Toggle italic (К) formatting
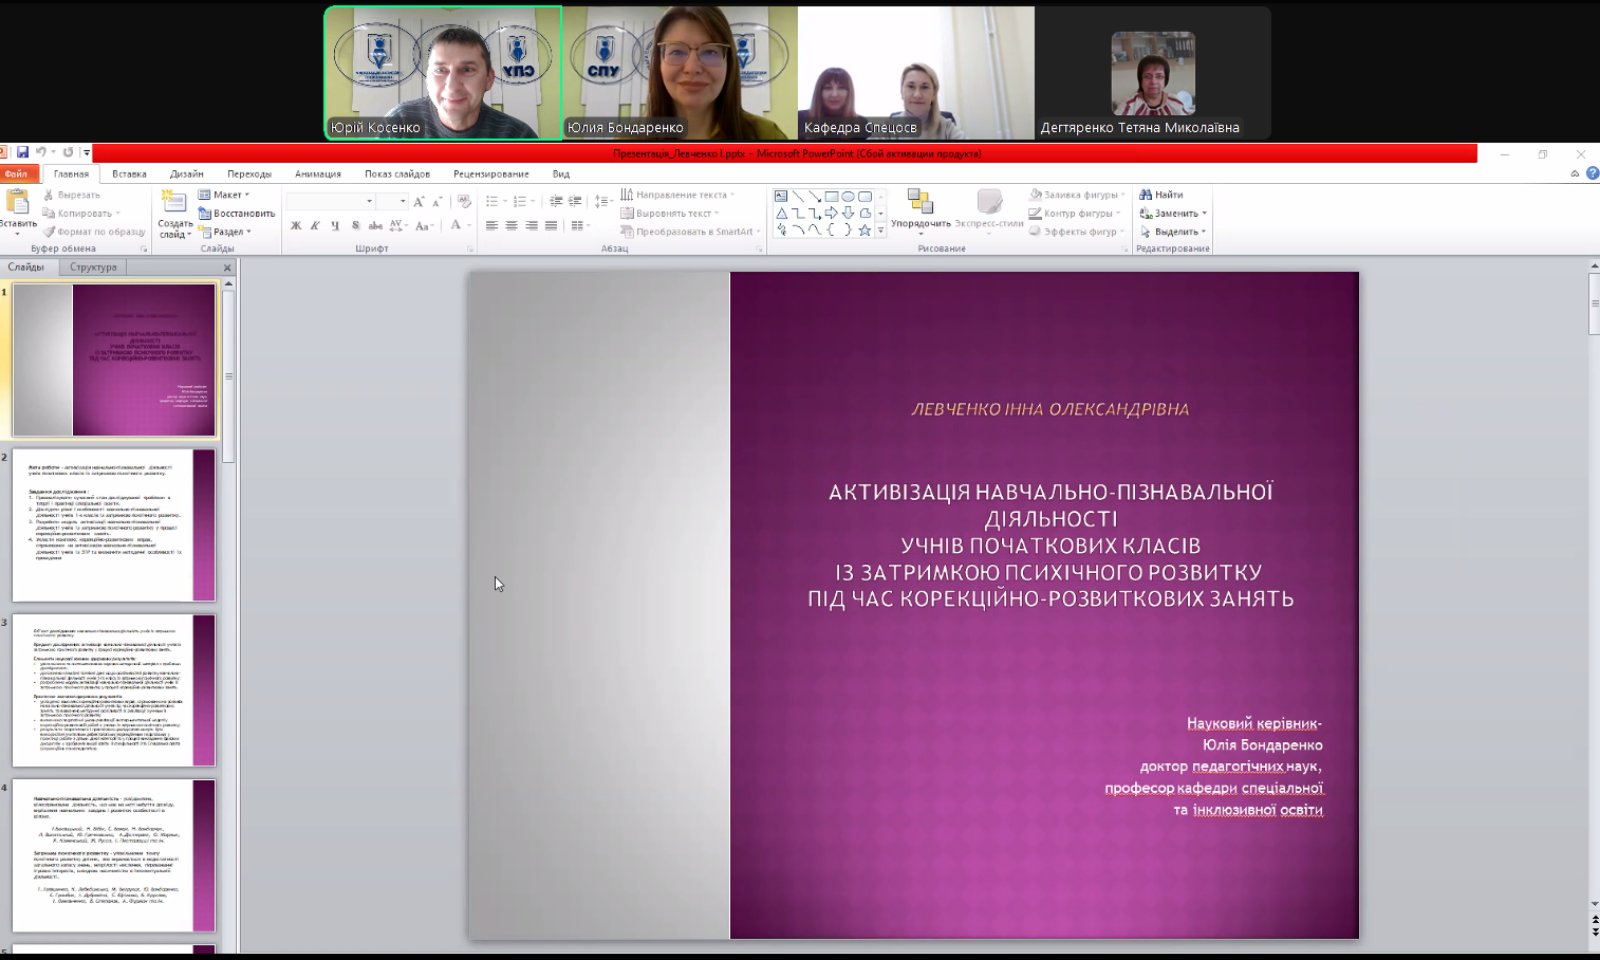The image size is (1600, 960). point(315,226)
